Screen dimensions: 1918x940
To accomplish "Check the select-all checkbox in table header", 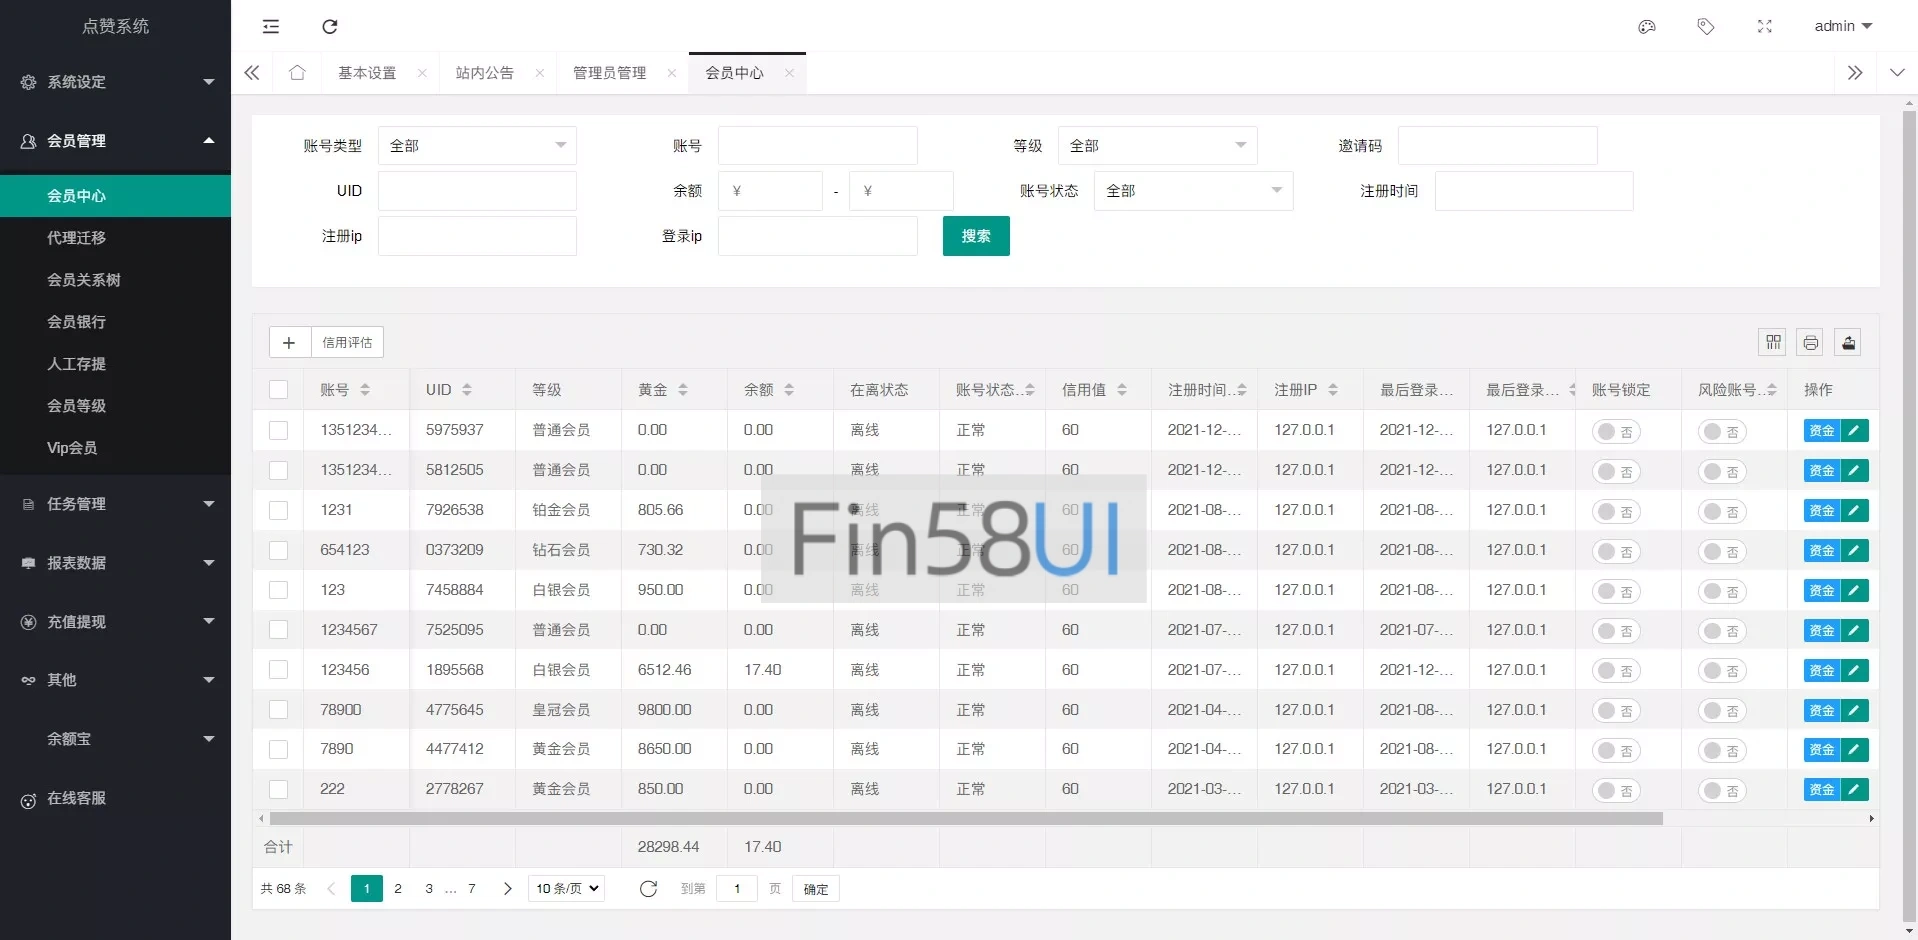I will pyautogui.click(x=279, y=390).
